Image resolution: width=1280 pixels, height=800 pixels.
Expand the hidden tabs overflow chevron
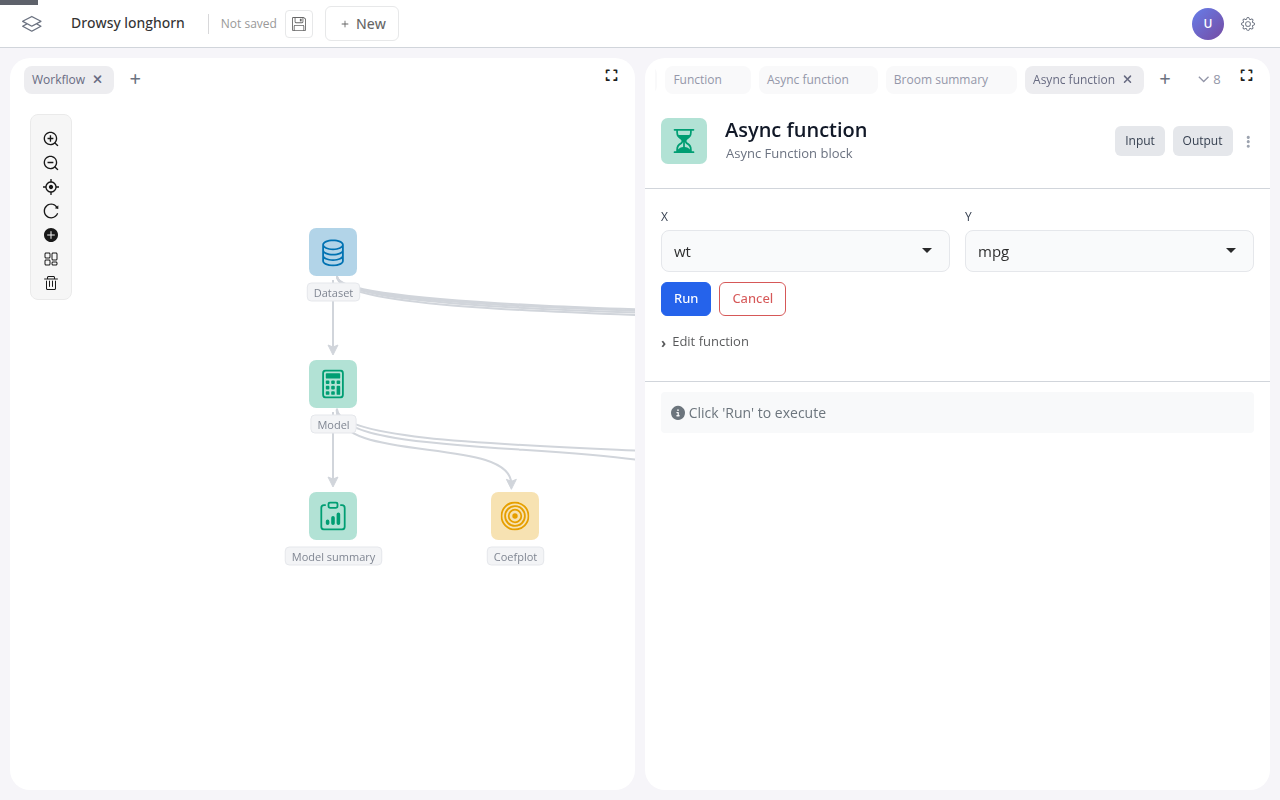click(x=1208, y=80)
